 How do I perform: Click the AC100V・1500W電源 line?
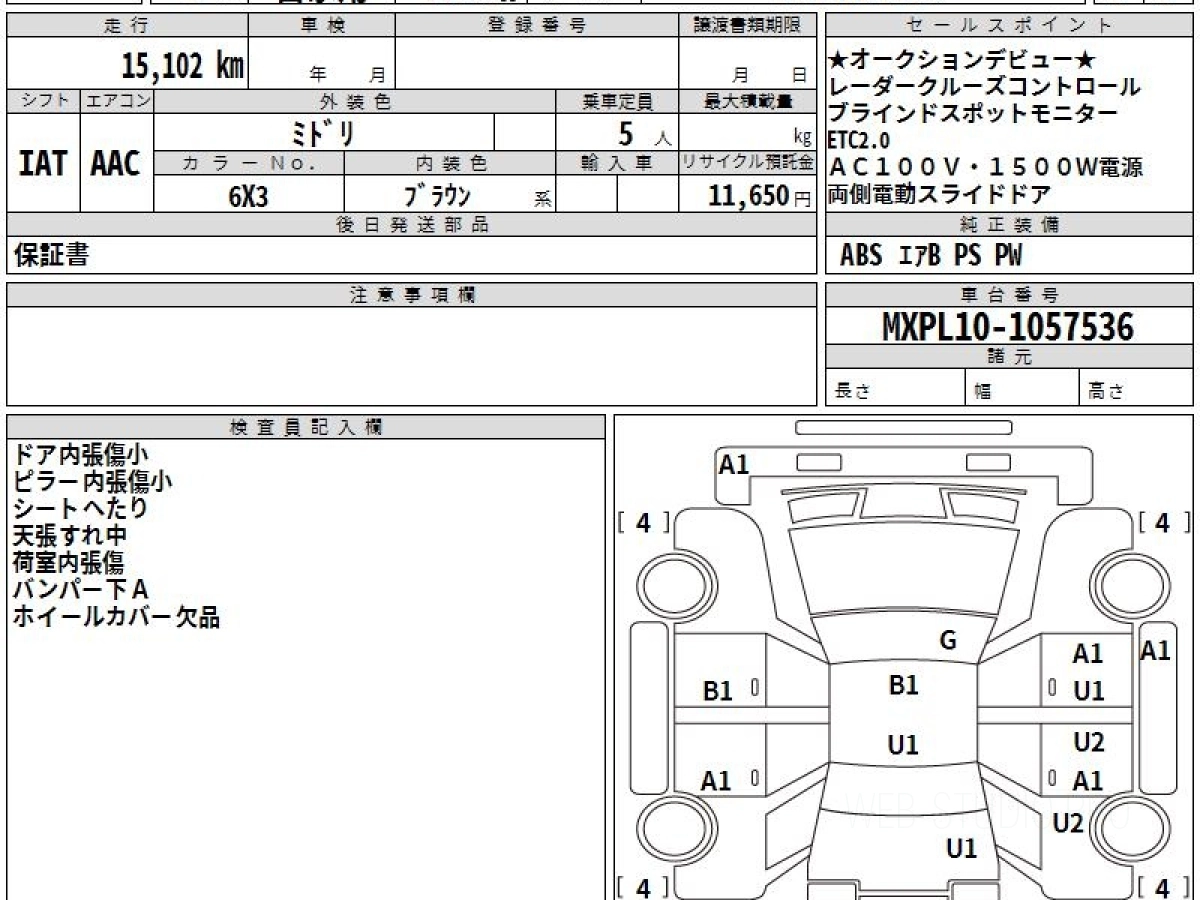[984, 167]
